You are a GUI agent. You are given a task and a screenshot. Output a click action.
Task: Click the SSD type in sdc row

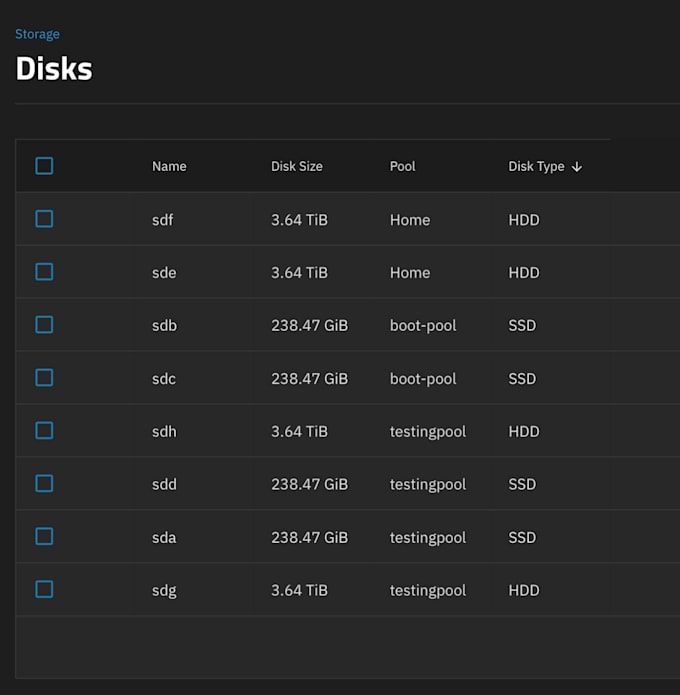coord(522,379)
